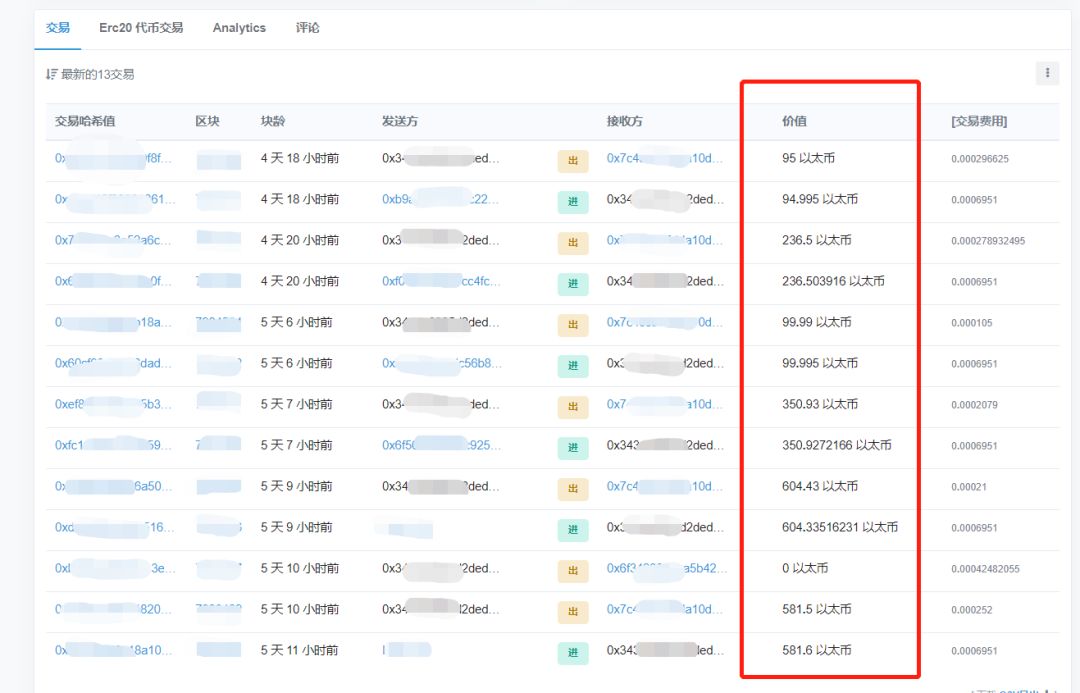This screenshot has width=1080, height=693.
Task: Click the 出 badge in the 0 以太币 row
Action: (x=573, y=570)
